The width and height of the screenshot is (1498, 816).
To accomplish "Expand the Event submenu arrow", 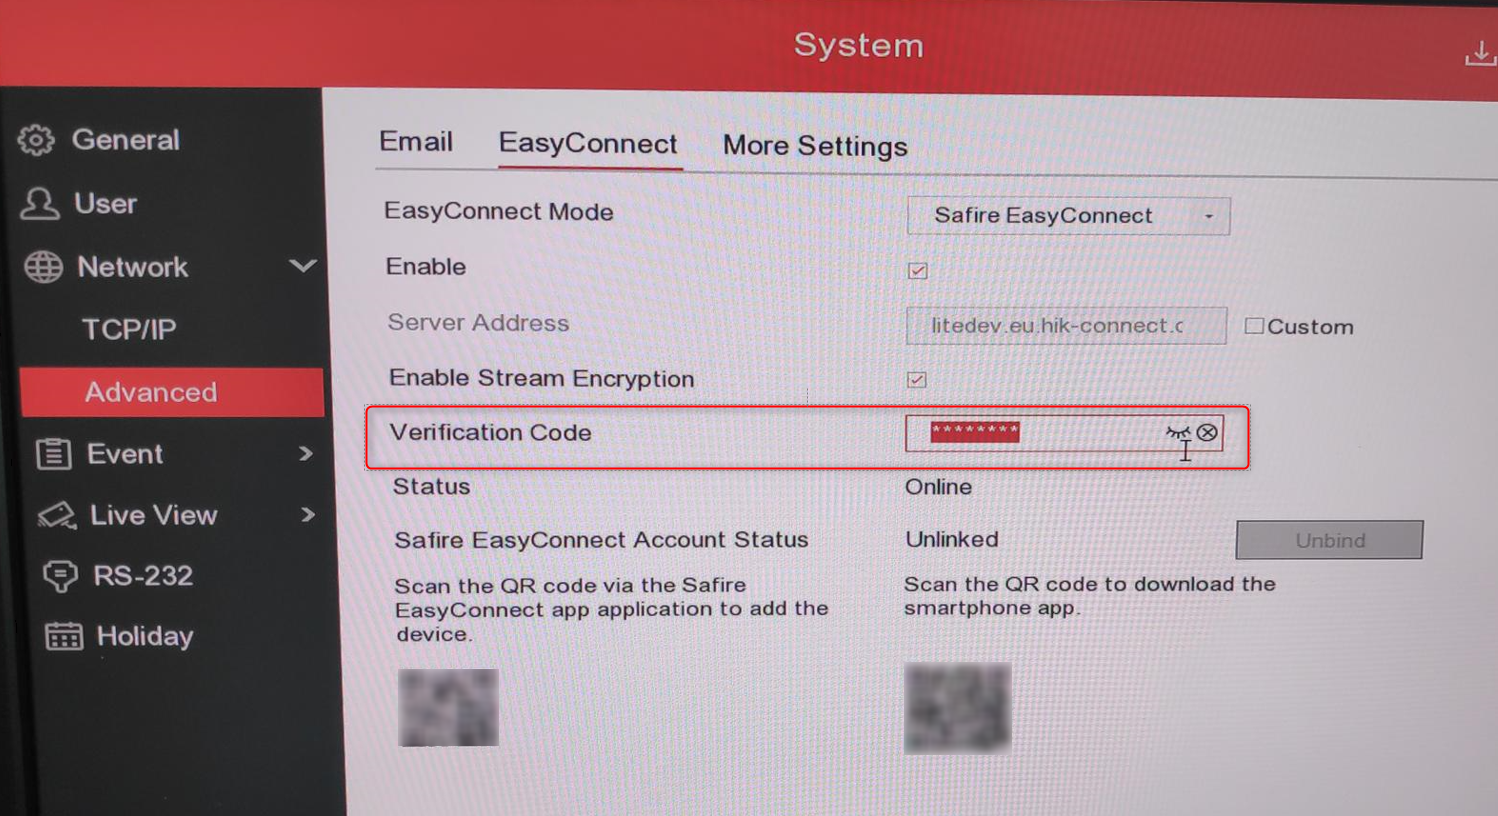I will (x=306, y=454).
